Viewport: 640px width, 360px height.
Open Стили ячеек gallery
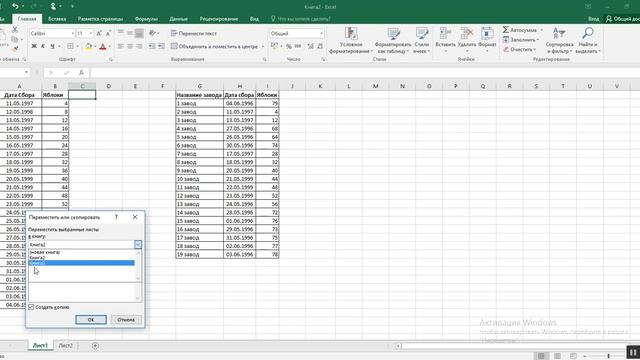pos(422,40)
